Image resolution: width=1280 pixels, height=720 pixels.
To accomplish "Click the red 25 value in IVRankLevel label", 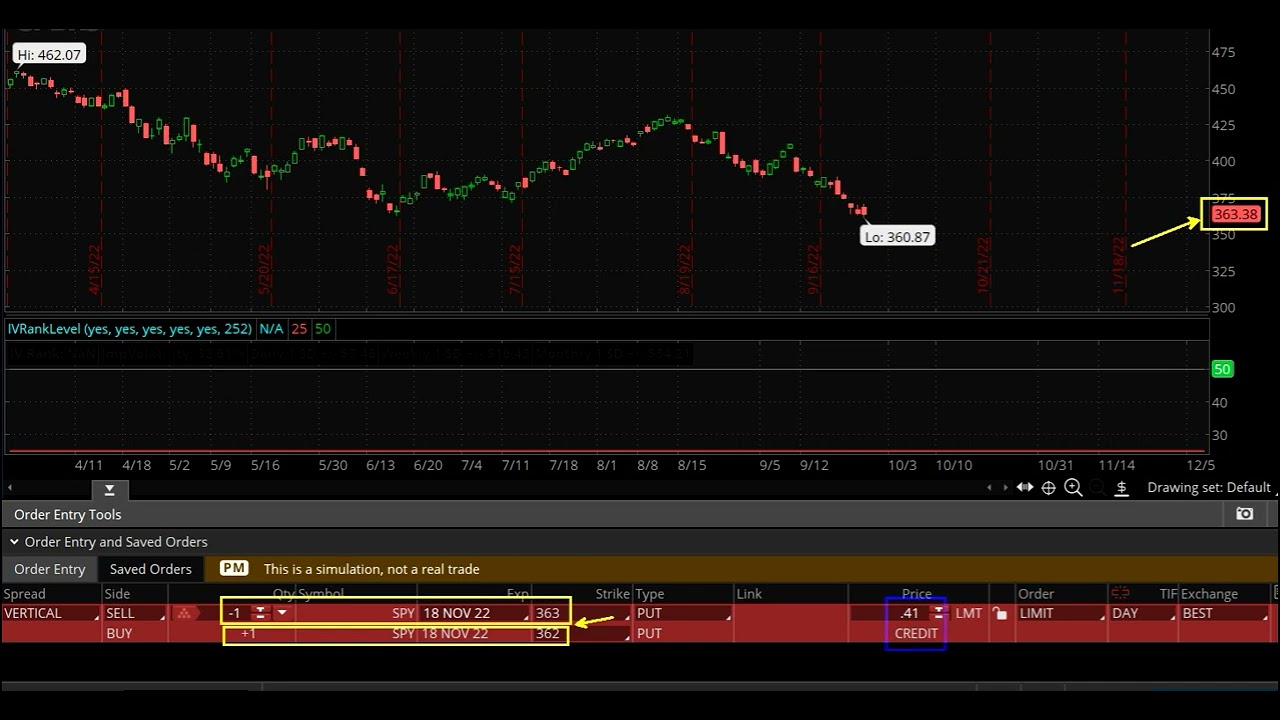I will [x=299, y=328].
